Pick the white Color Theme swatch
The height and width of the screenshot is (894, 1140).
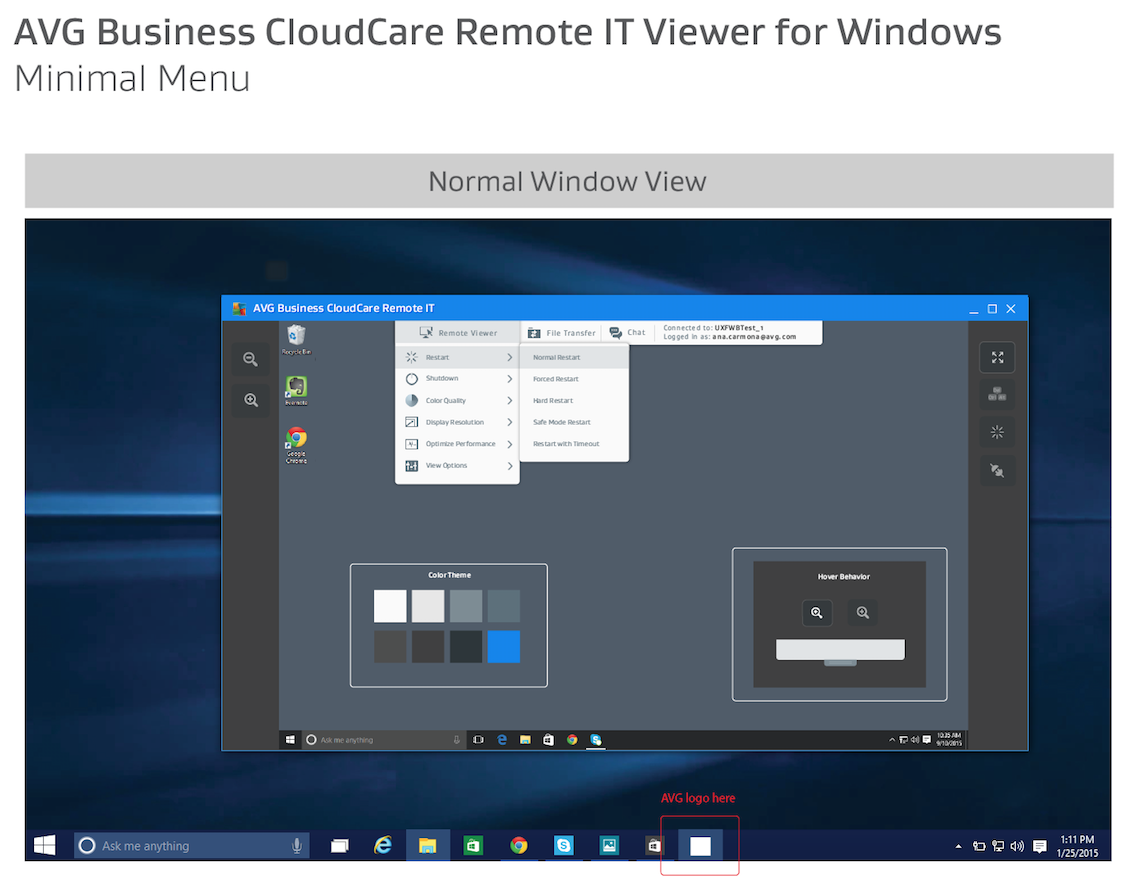[390, 606]
